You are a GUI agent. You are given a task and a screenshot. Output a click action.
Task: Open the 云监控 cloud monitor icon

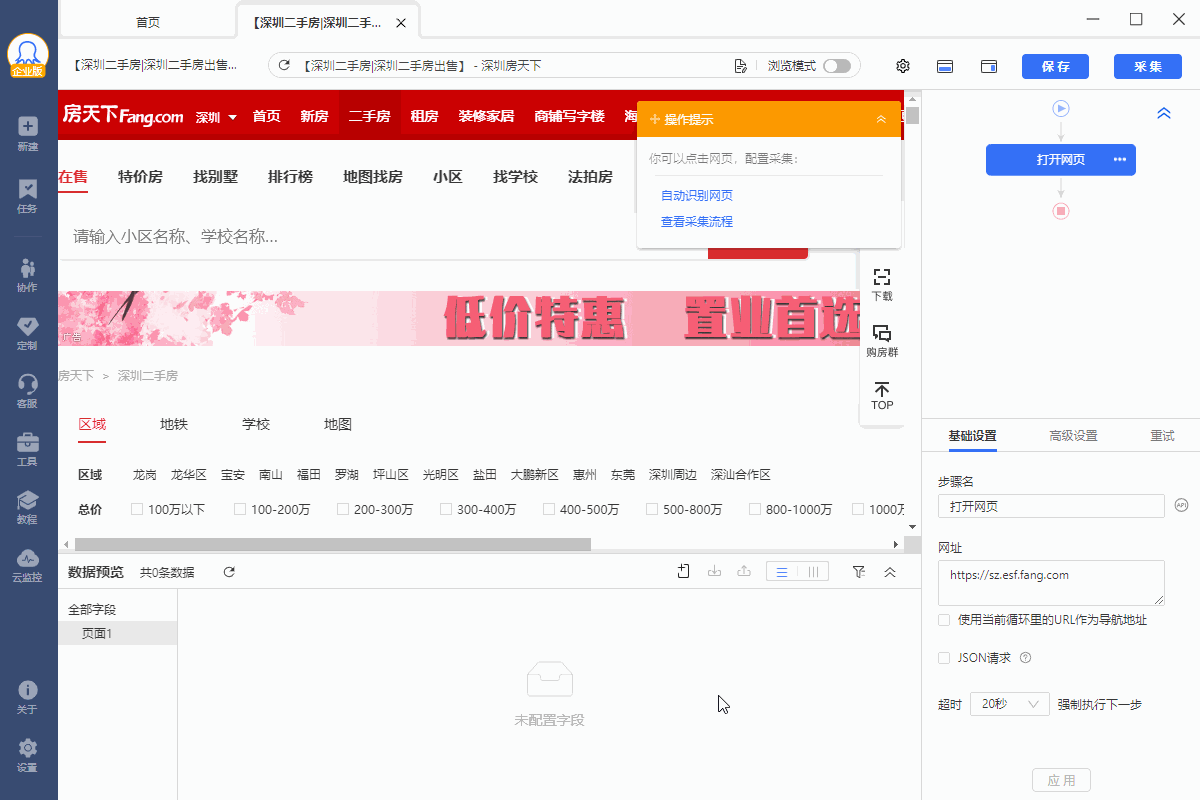(x=28, y=565)
